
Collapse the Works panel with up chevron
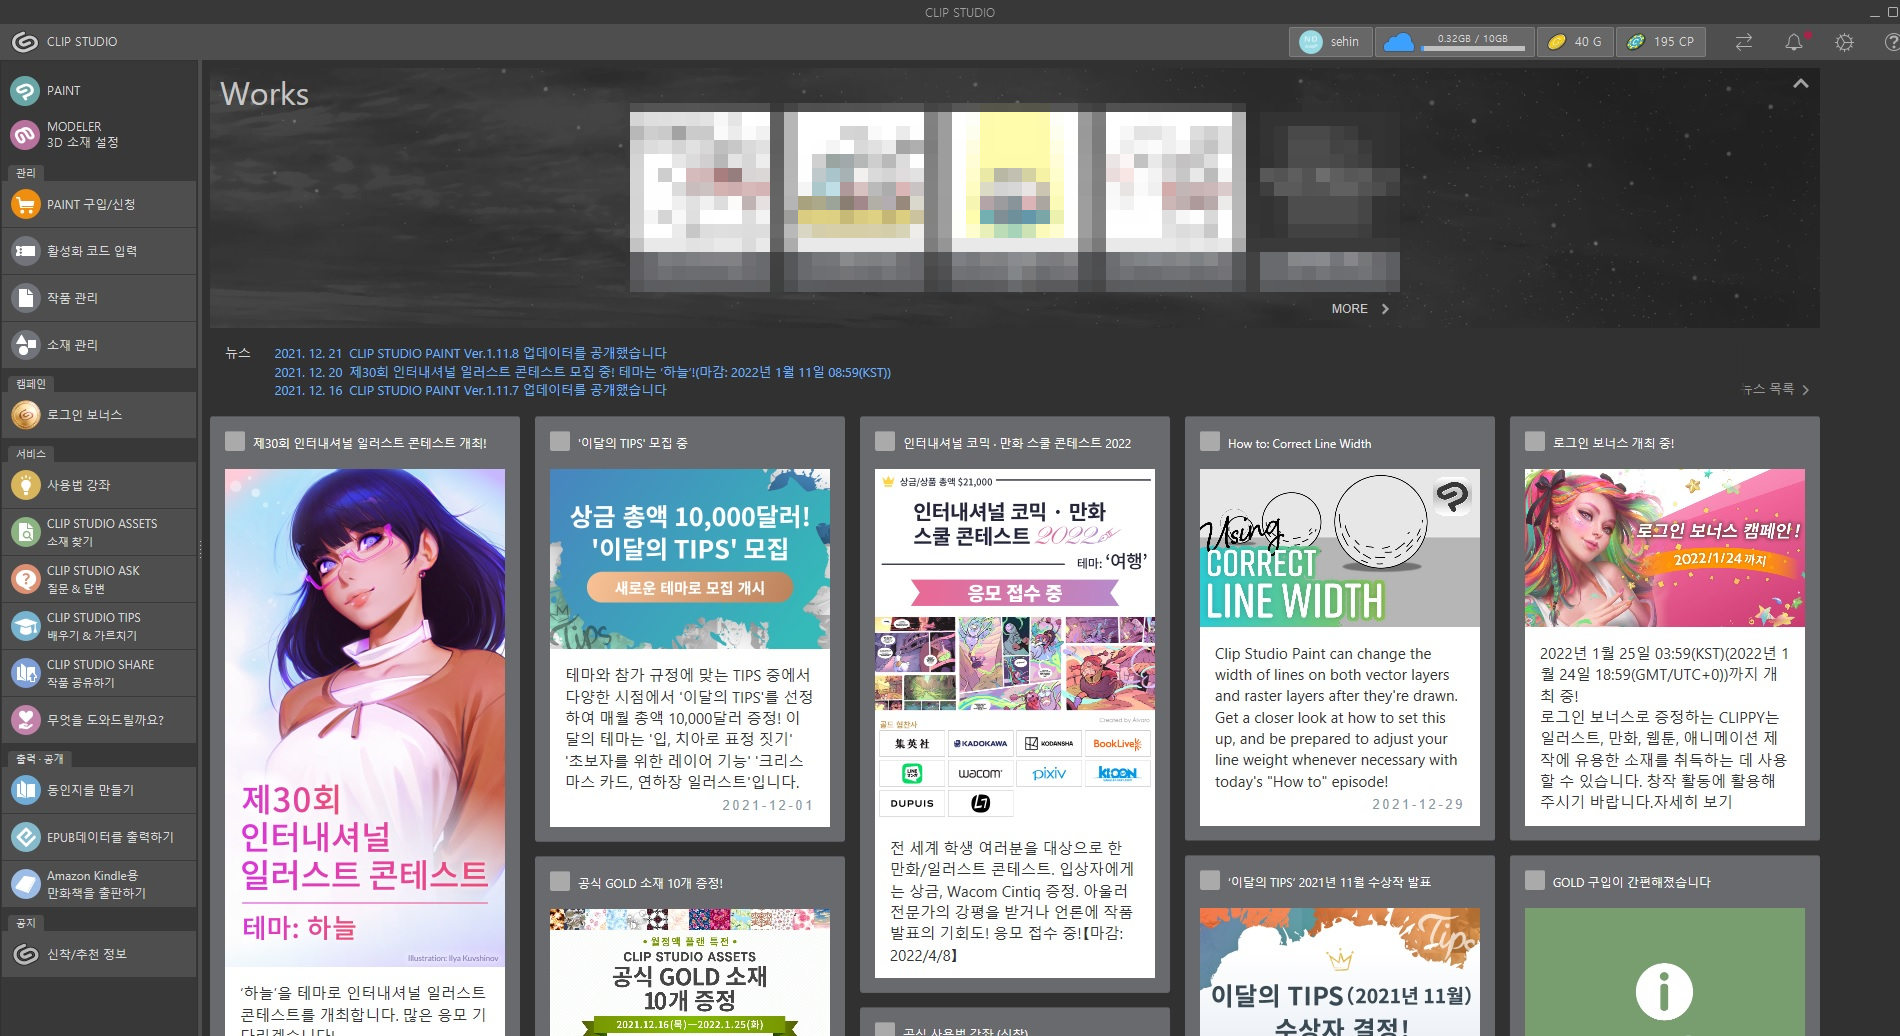point(1801,84)
